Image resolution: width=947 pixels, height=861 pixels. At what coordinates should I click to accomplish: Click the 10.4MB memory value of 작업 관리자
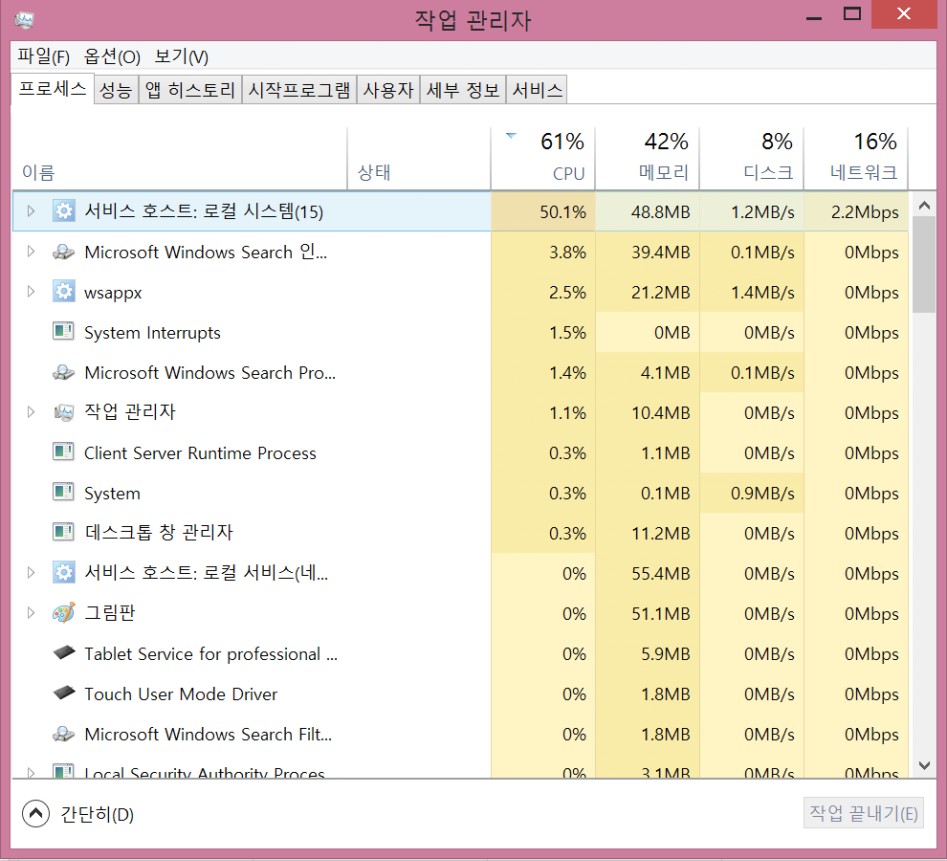tap(660, 413)
